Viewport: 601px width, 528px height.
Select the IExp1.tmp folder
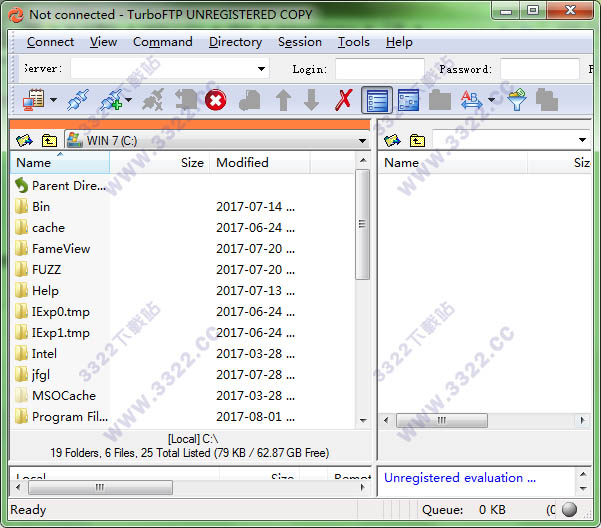[52, 333]
